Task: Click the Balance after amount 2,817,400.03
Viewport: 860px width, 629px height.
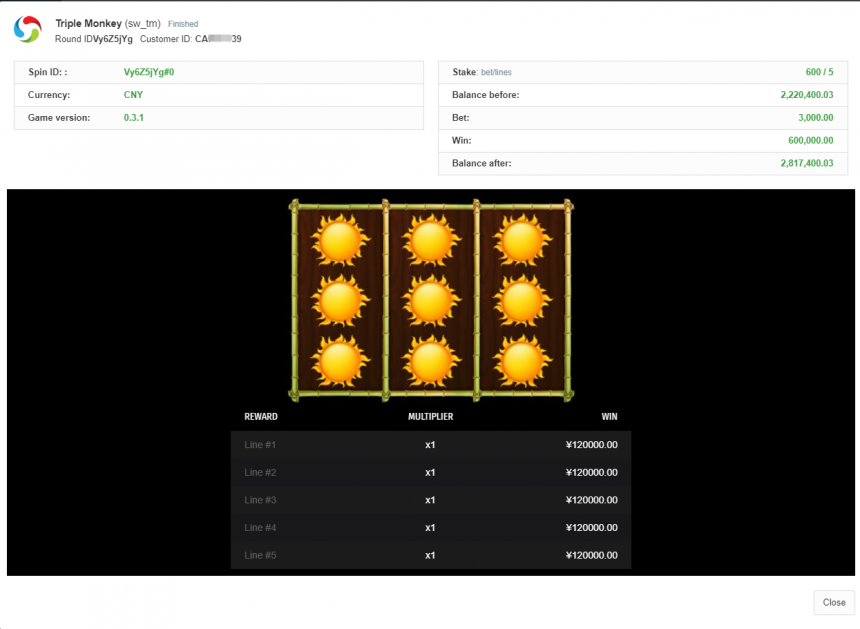Action: pos(806,163)
